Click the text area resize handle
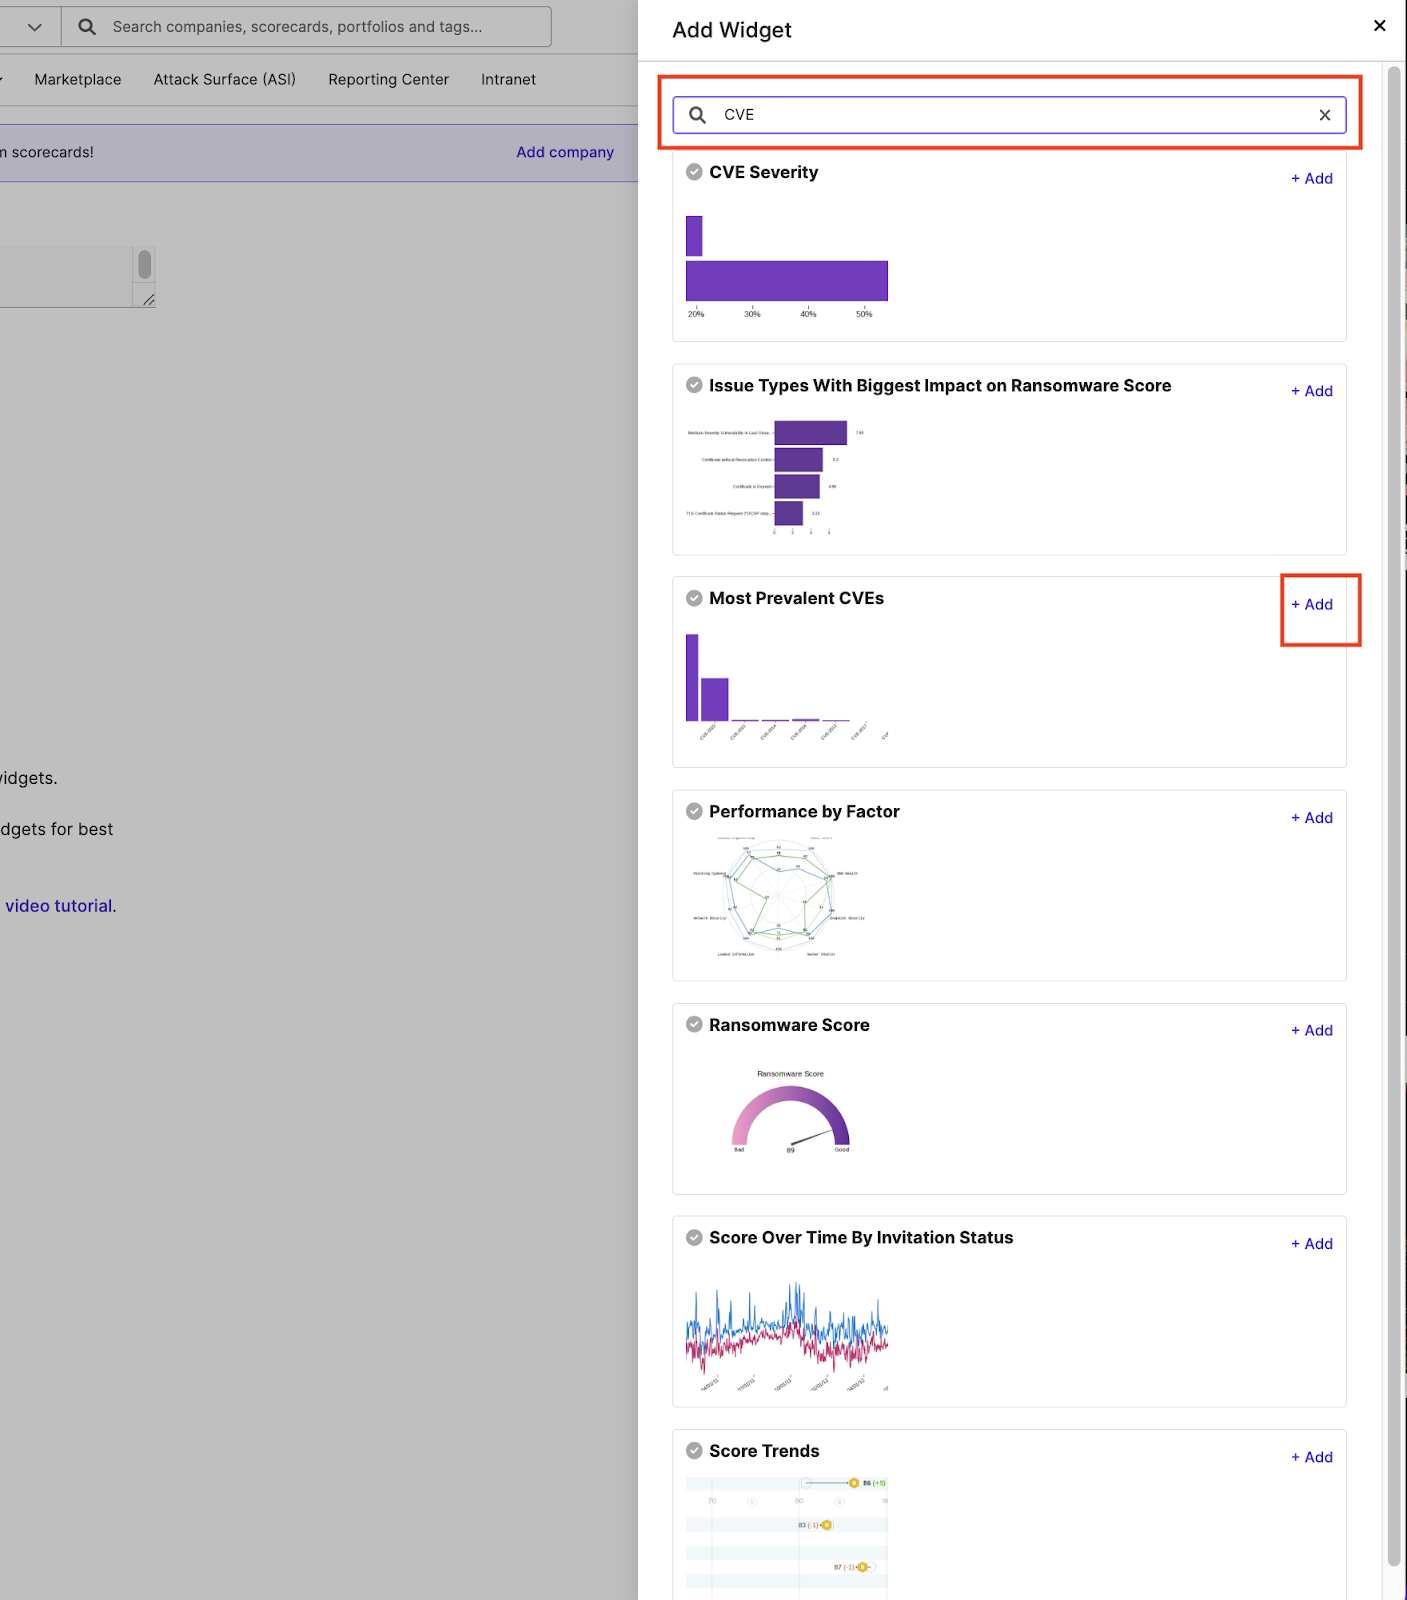Screen dimensions: 1407x1600 tap(148, 299)
